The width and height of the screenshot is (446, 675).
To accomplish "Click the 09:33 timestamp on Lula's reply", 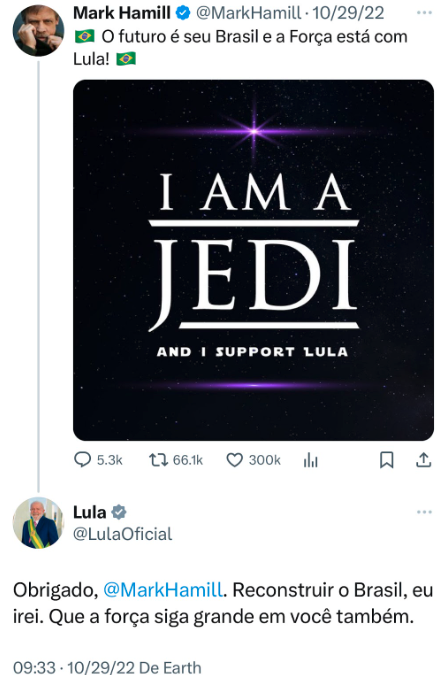I will click(34, 668).
